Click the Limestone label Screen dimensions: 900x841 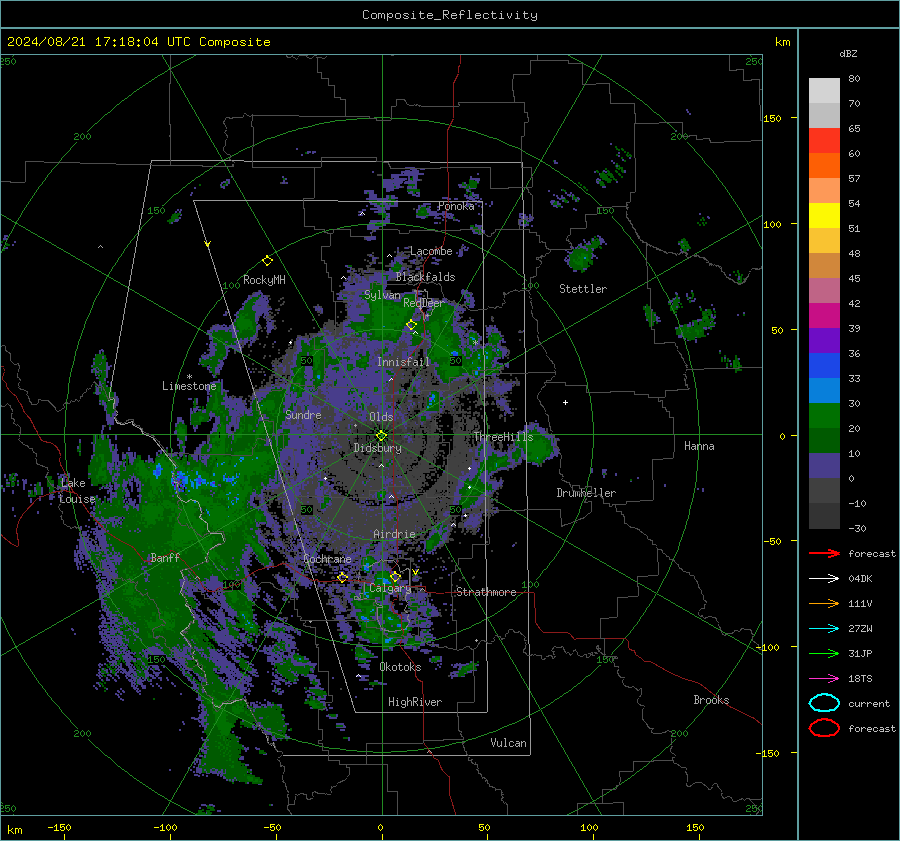(x=189, y=386)
